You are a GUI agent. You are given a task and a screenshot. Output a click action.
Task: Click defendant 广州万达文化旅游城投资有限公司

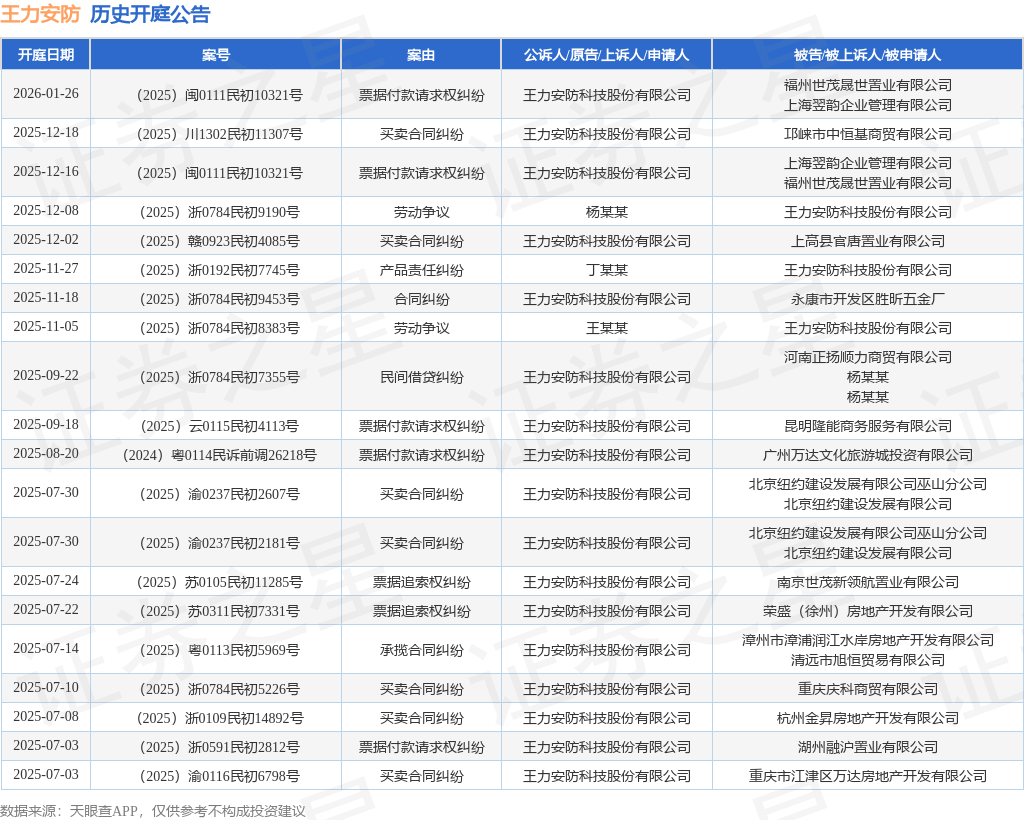[868, 455]
